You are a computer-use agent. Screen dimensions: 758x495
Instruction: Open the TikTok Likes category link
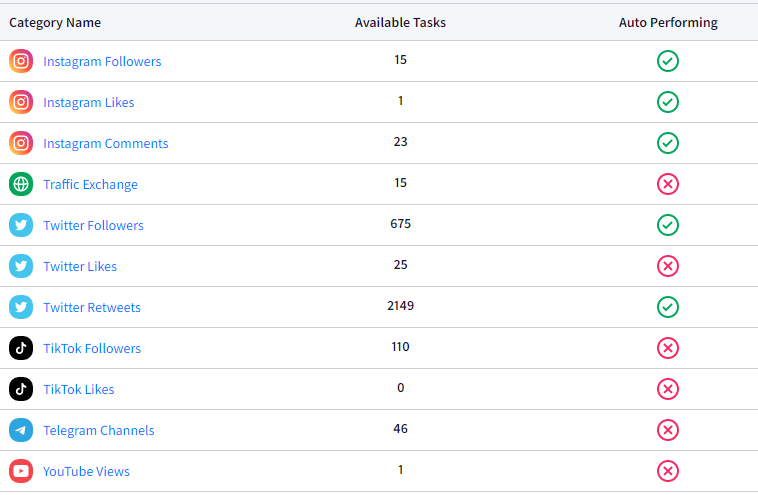pyautogui.click(x=79, y=390)
